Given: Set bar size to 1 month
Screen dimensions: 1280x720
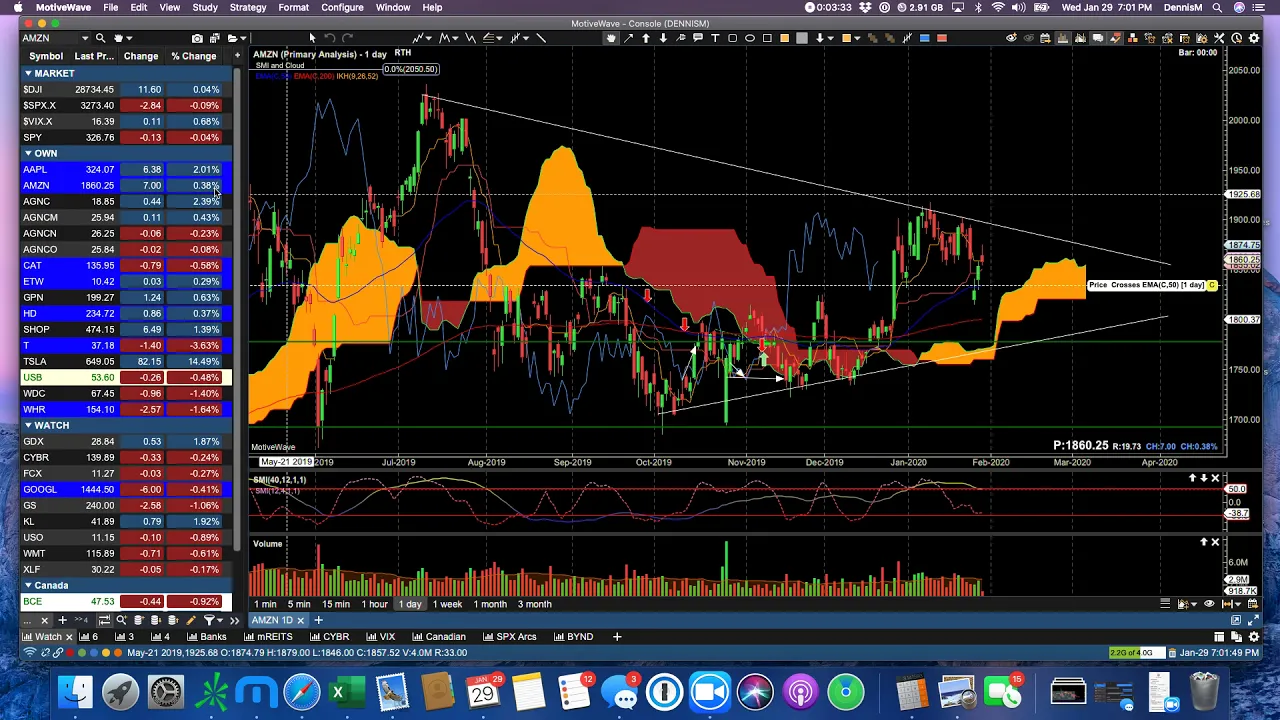Looking at the screenshot, I should tap(490, 604).
